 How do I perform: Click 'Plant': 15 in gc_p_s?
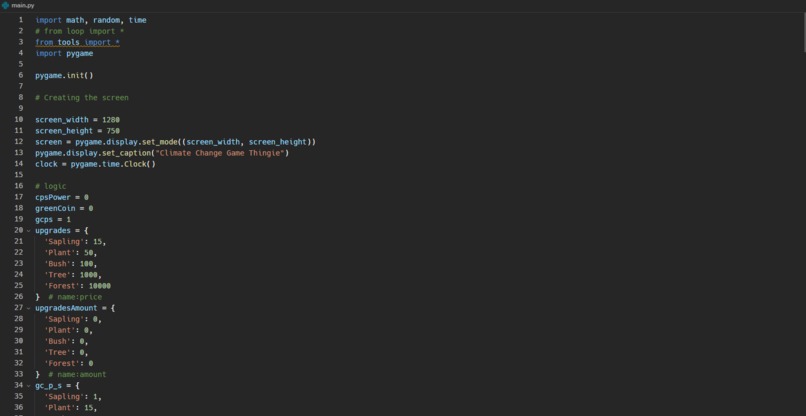tap(70, 408)
